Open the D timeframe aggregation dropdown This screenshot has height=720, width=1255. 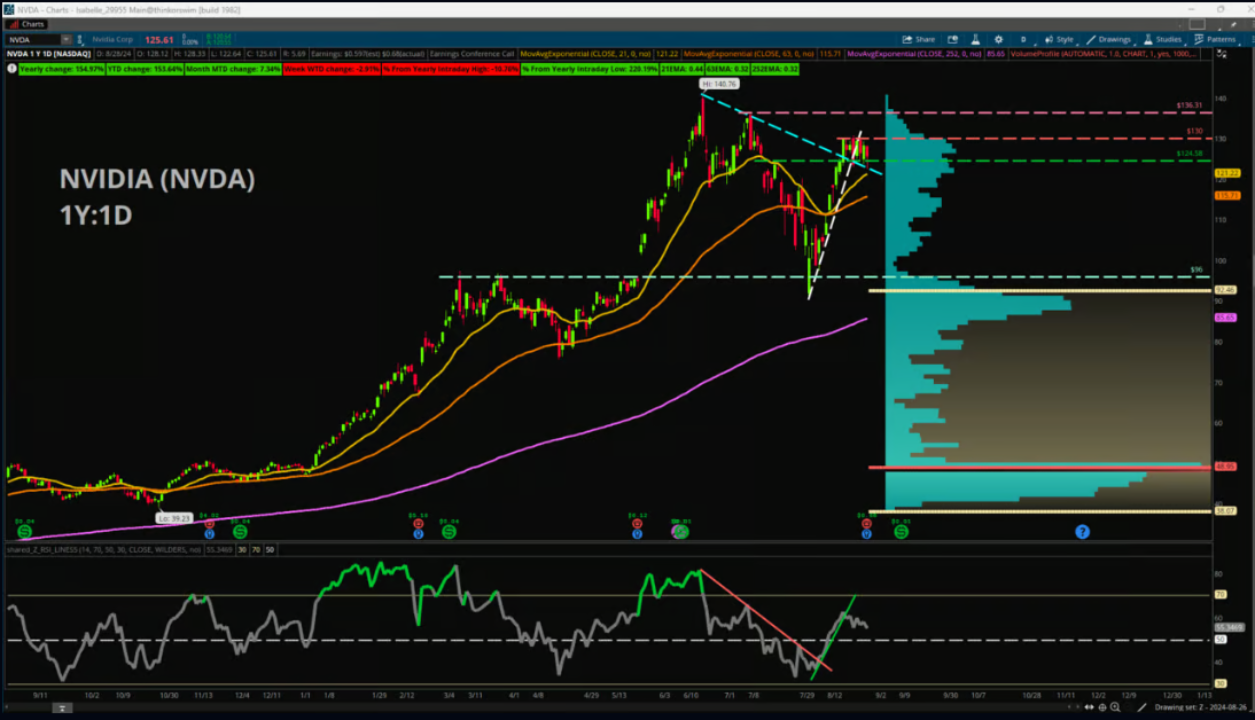[x=1022, y=40]
